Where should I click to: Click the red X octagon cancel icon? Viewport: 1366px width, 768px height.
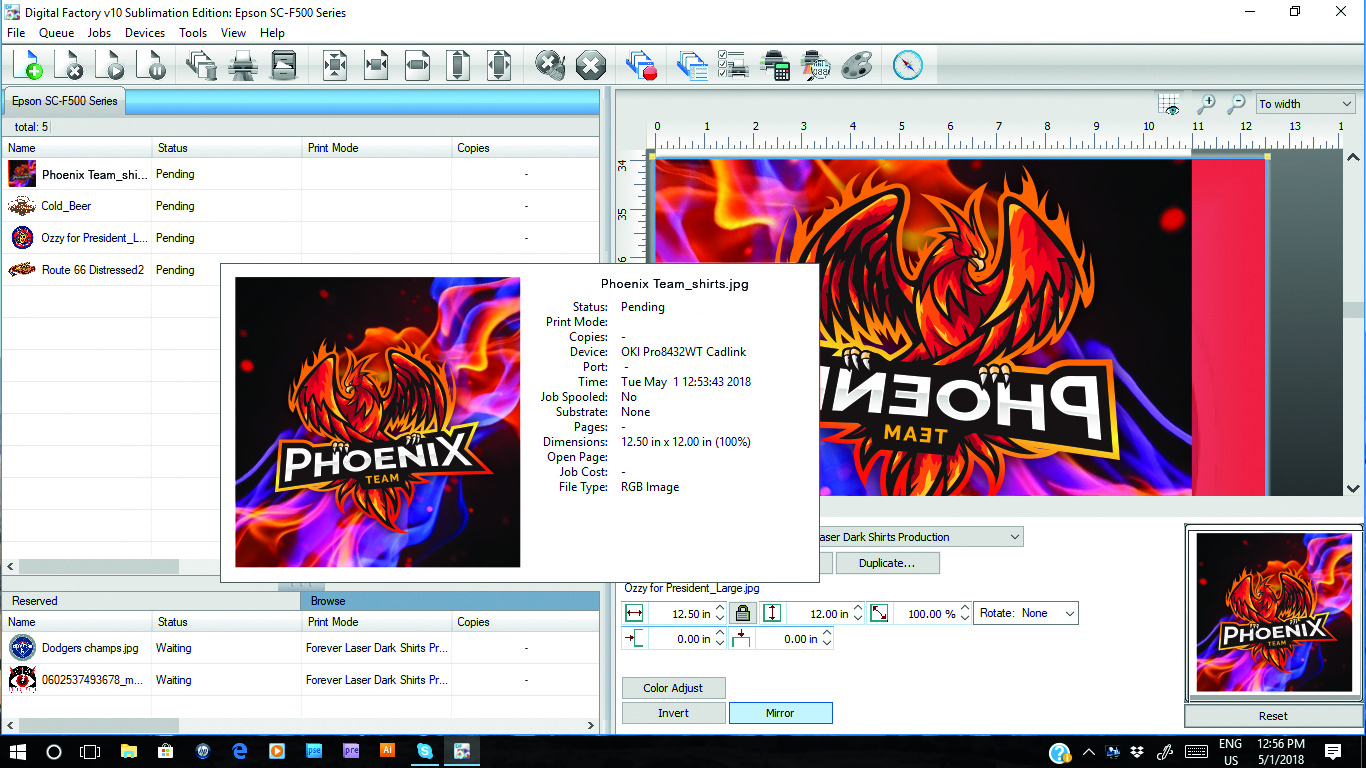pyautogui.click(x=591, y=66)
